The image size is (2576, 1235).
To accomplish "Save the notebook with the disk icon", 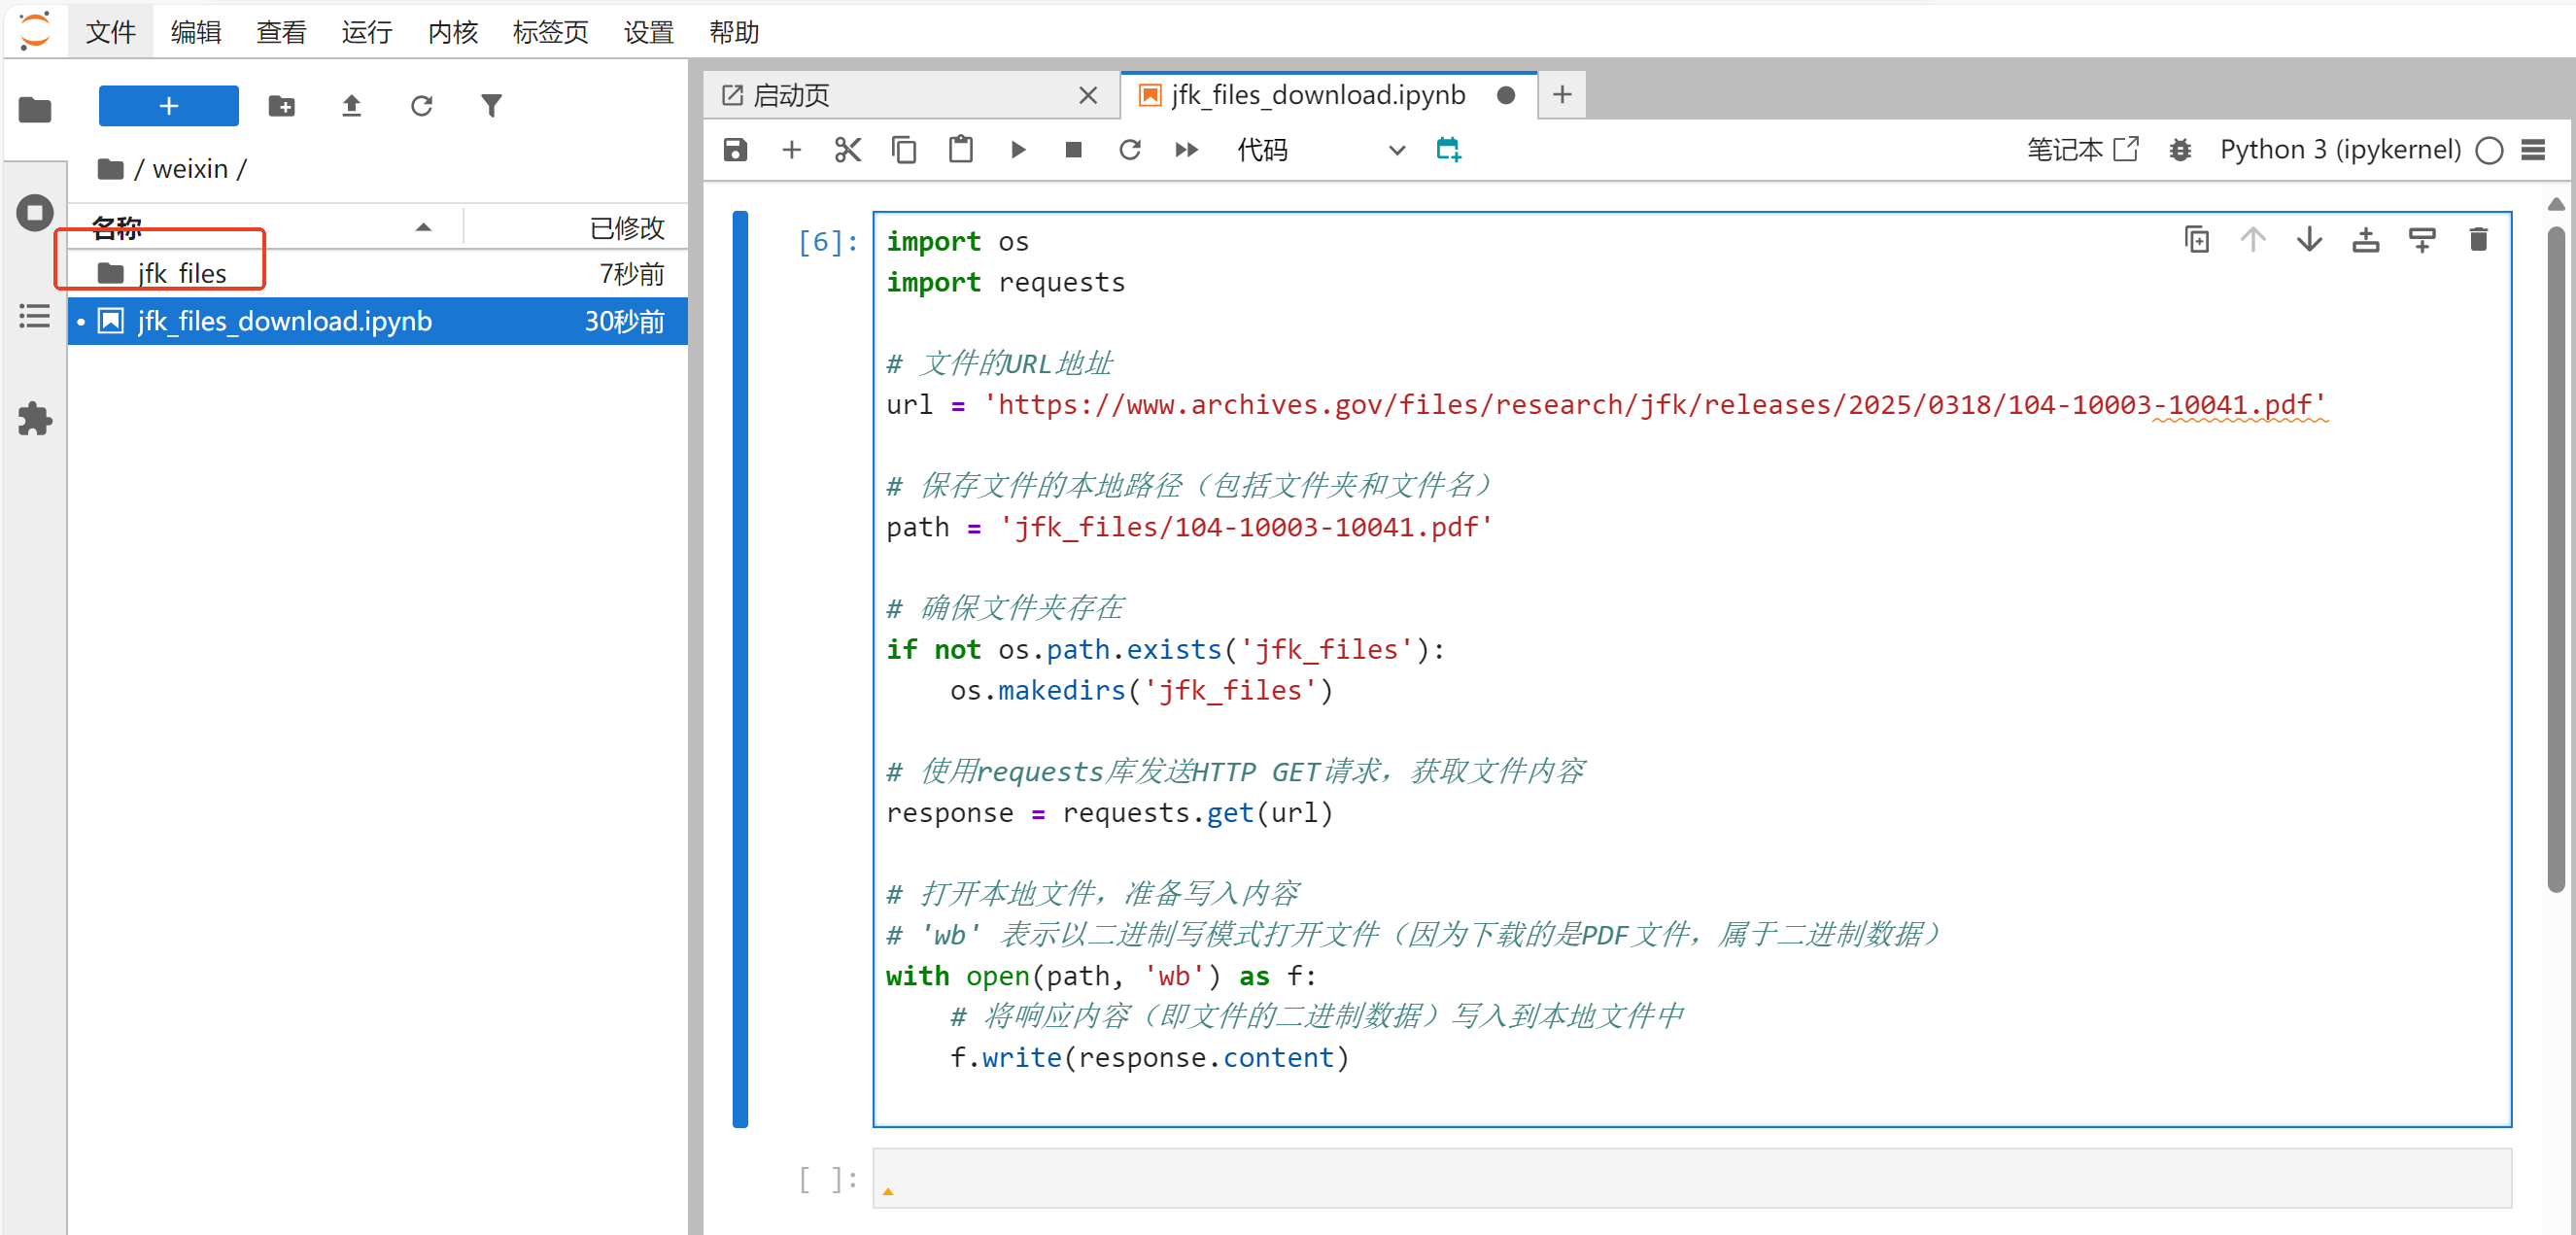I will [x=735, y=150].
